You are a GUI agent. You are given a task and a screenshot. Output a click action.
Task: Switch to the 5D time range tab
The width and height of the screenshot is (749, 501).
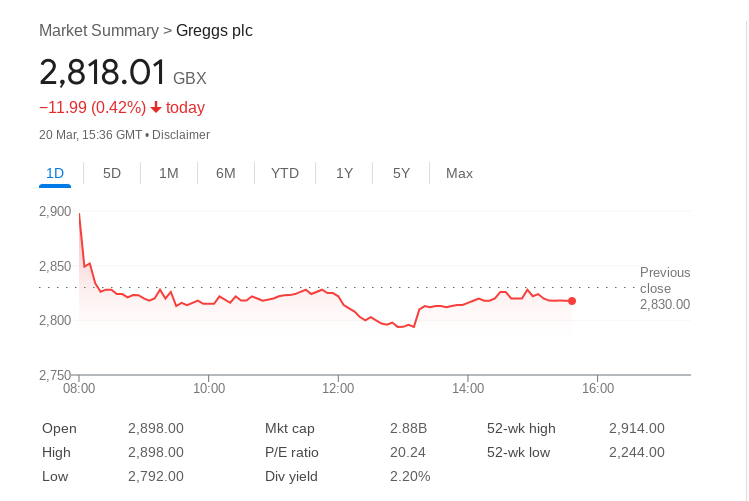coord(112,173)
